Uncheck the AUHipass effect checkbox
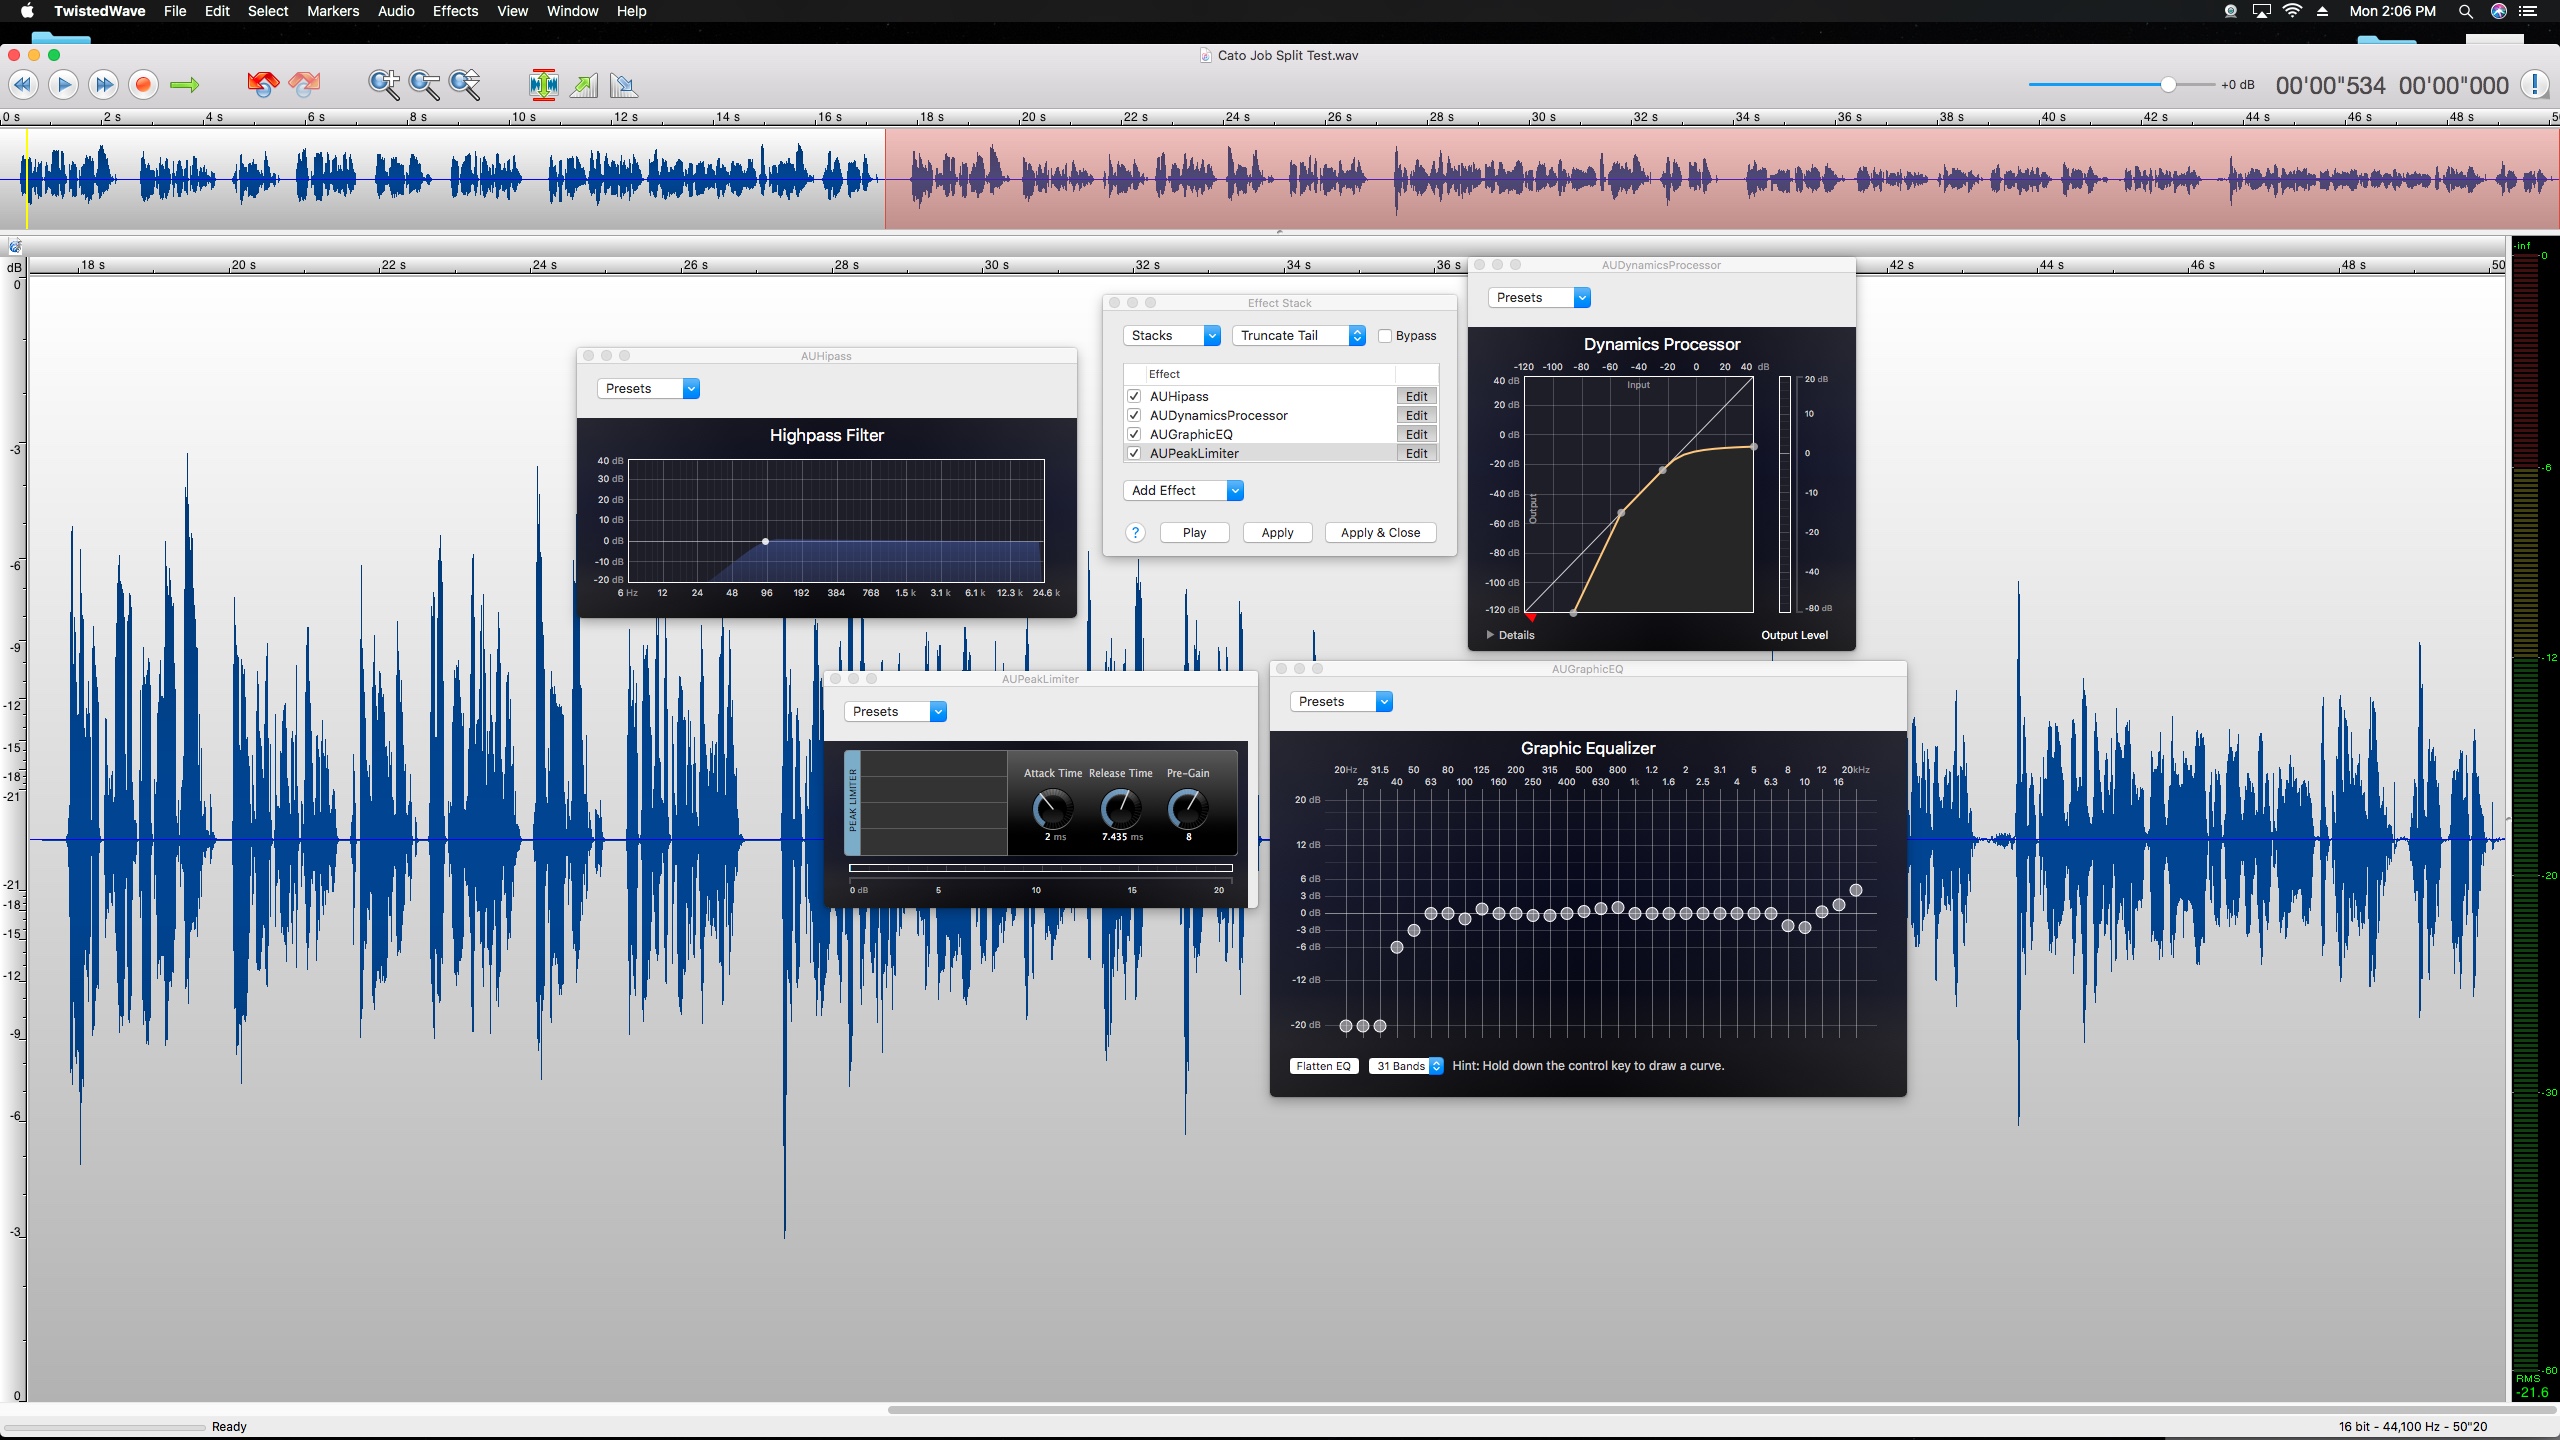This screenshot has width=2560, height=1440. (x=1134, y=396)
